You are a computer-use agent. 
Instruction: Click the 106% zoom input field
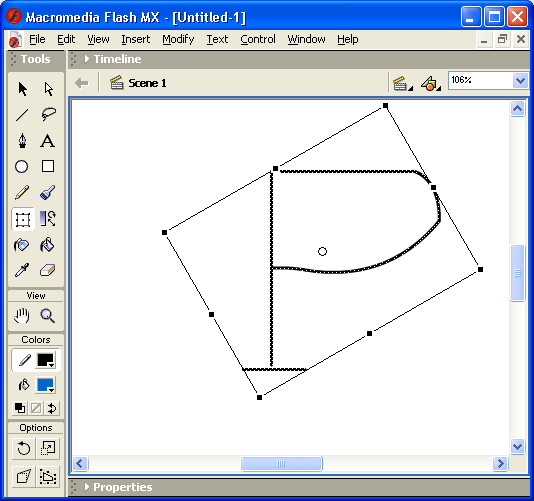(480, 81)
